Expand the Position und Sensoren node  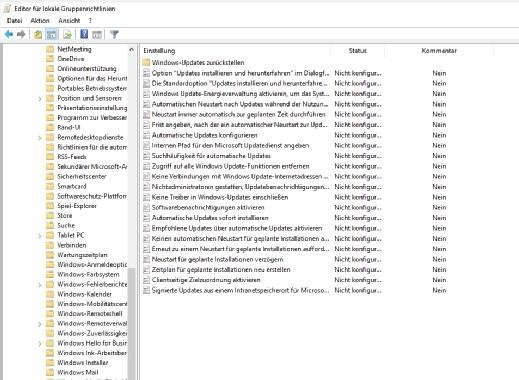(40, 99)
